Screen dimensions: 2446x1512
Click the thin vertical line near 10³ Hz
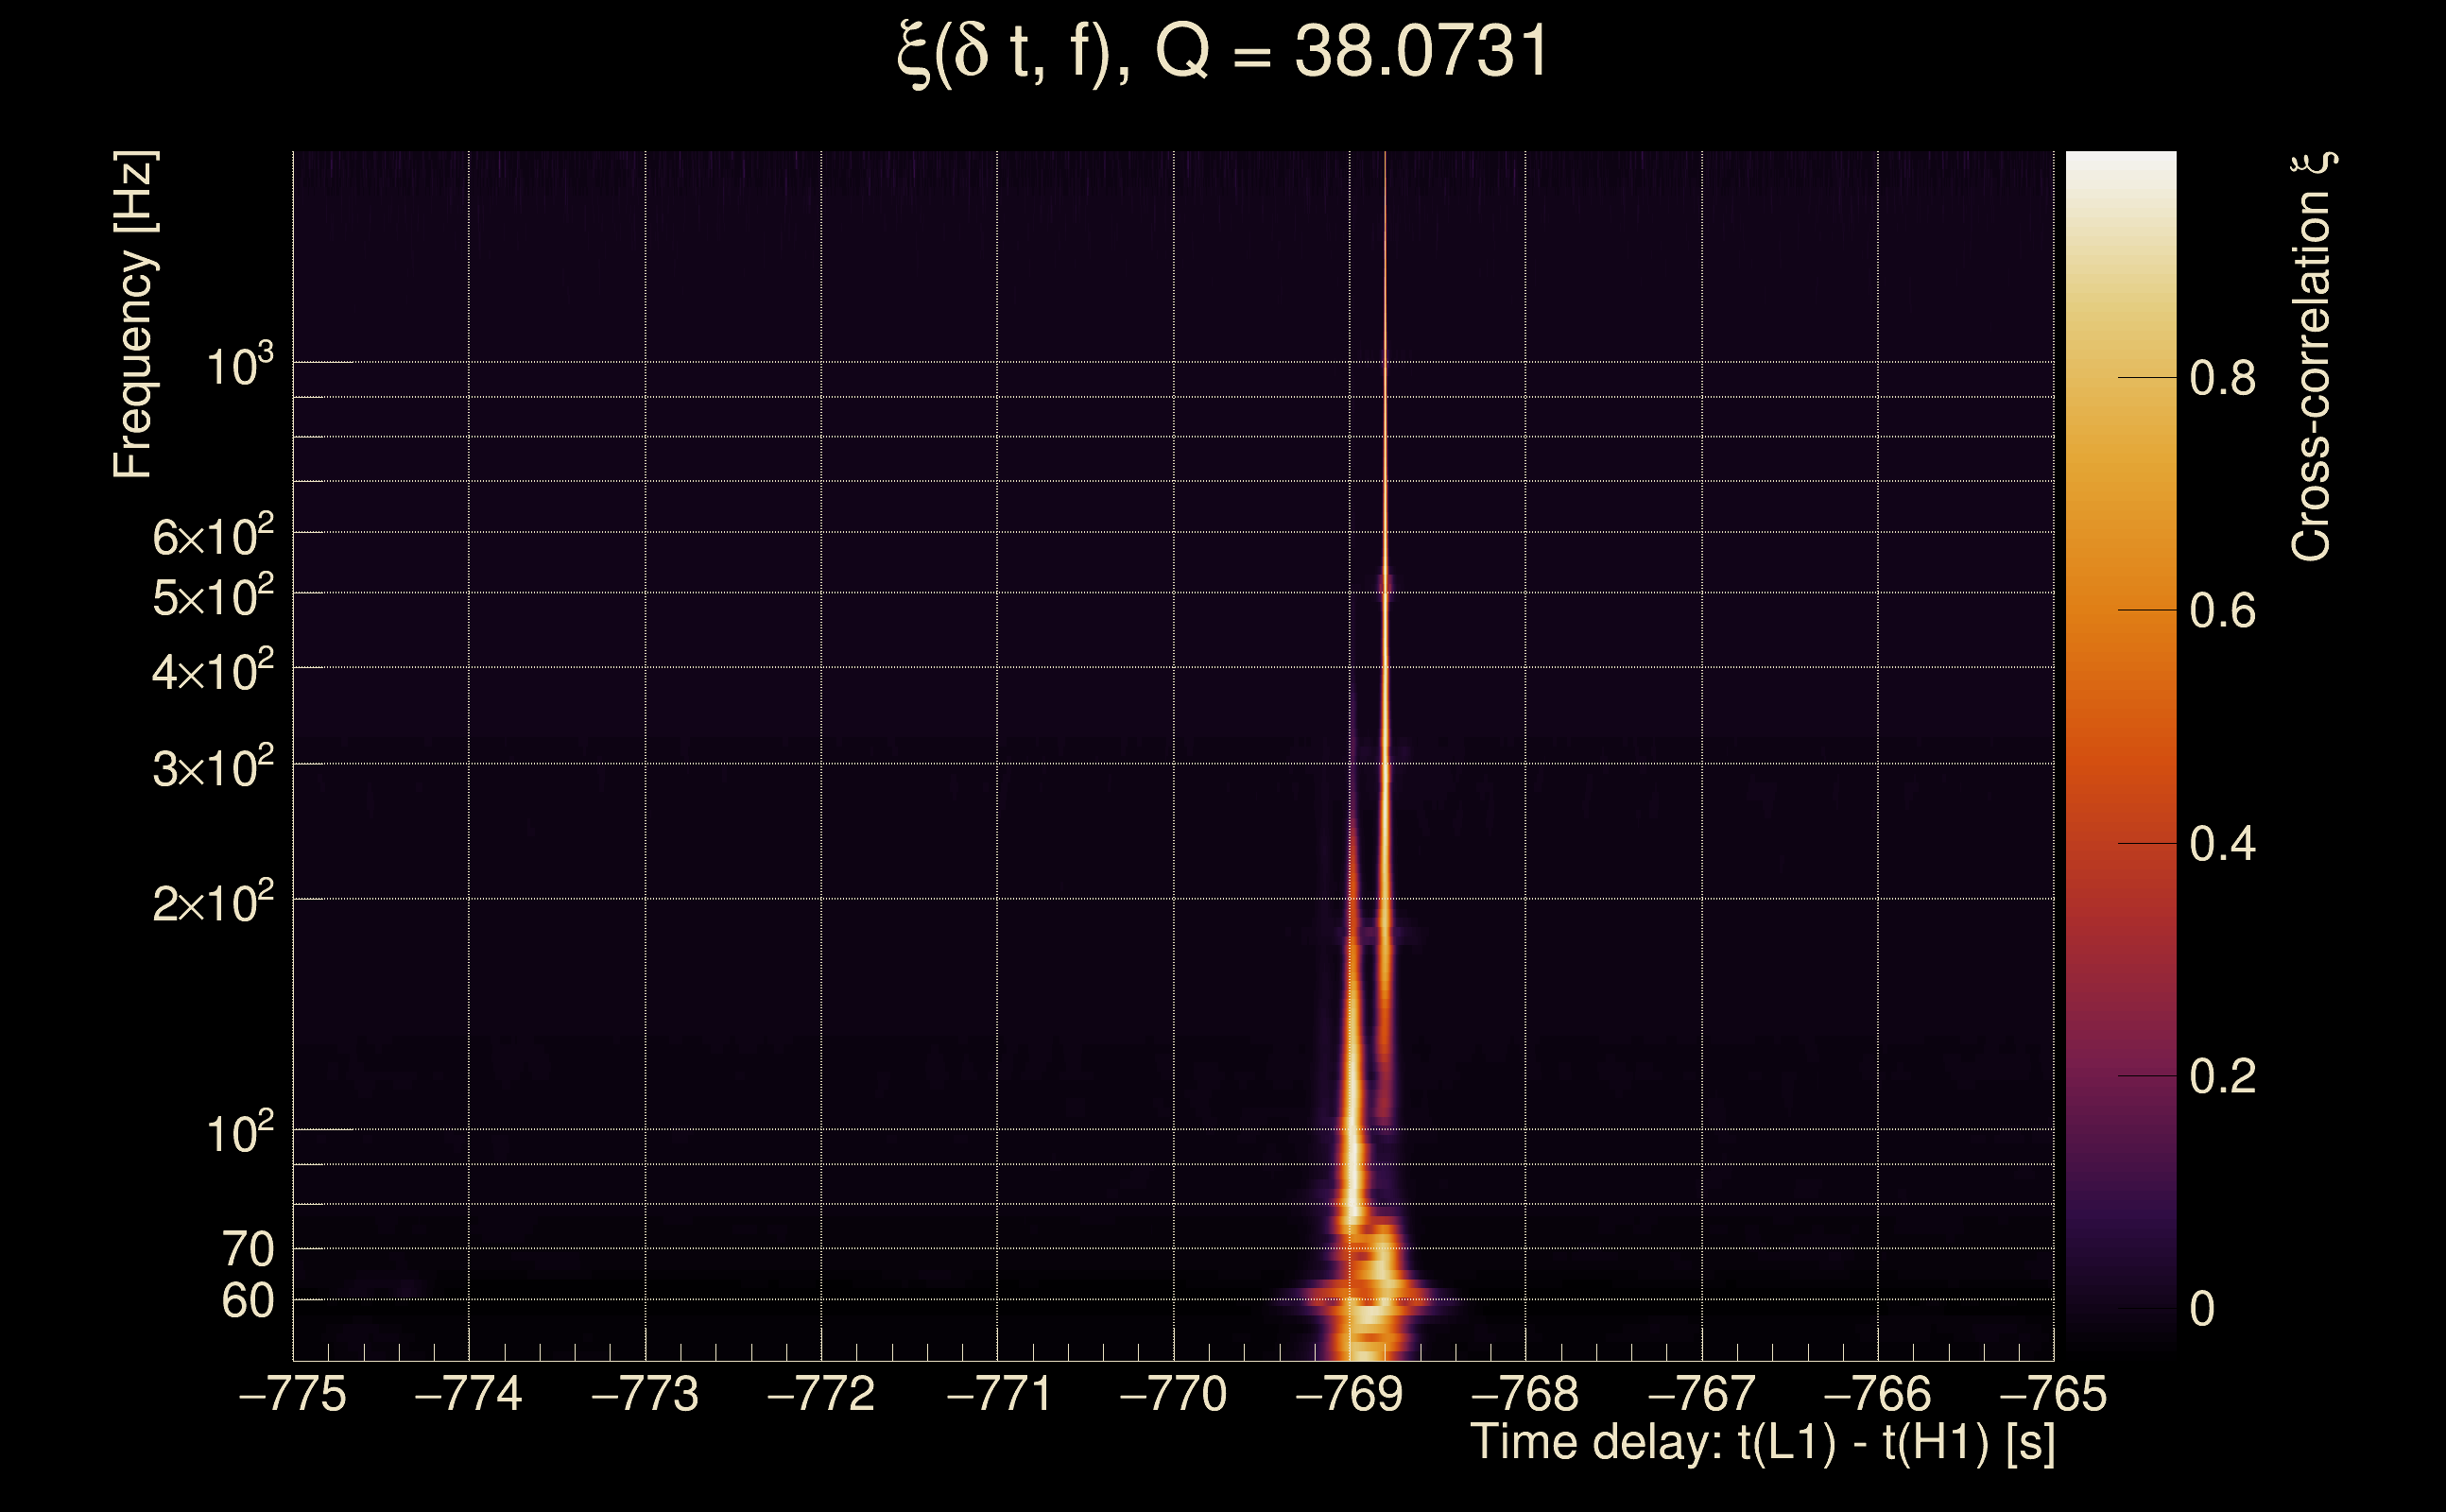pos(1385,363)
